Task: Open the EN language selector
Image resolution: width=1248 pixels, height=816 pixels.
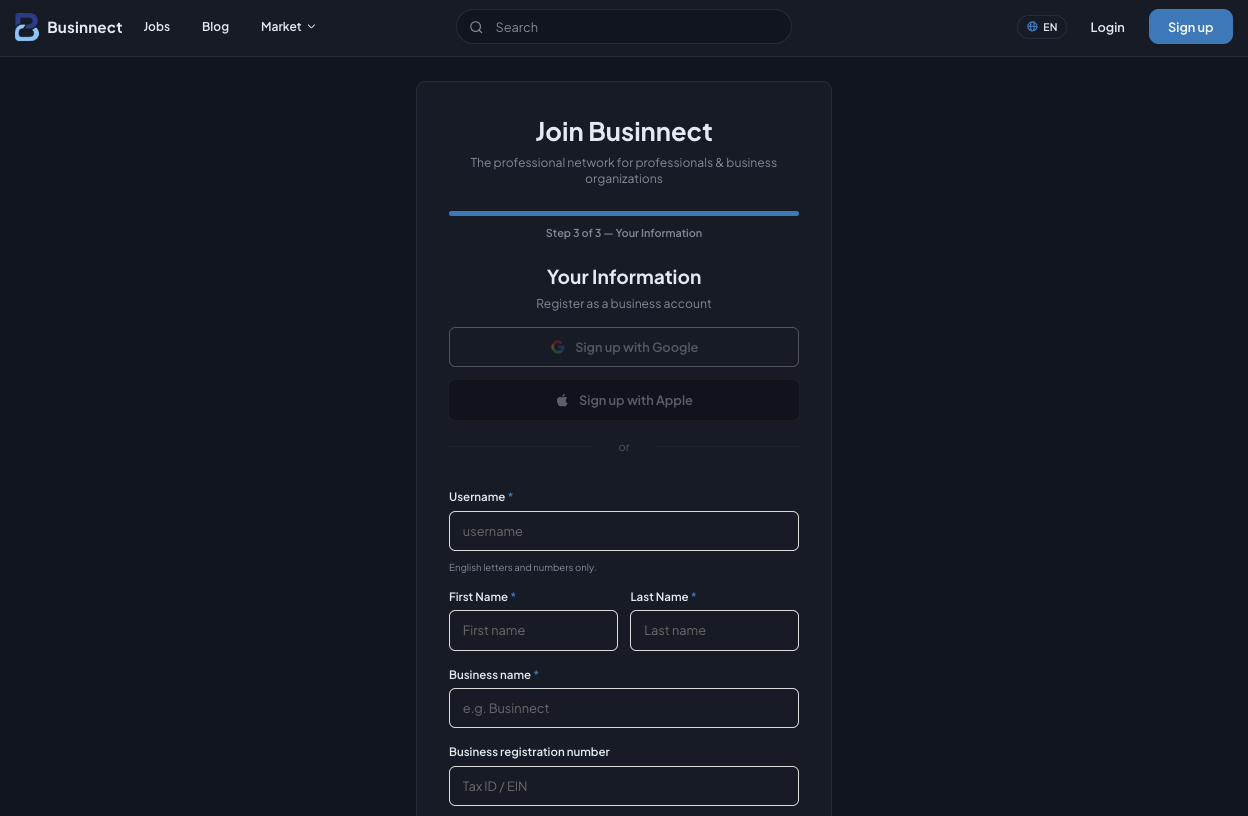Action: [1042, 27]
